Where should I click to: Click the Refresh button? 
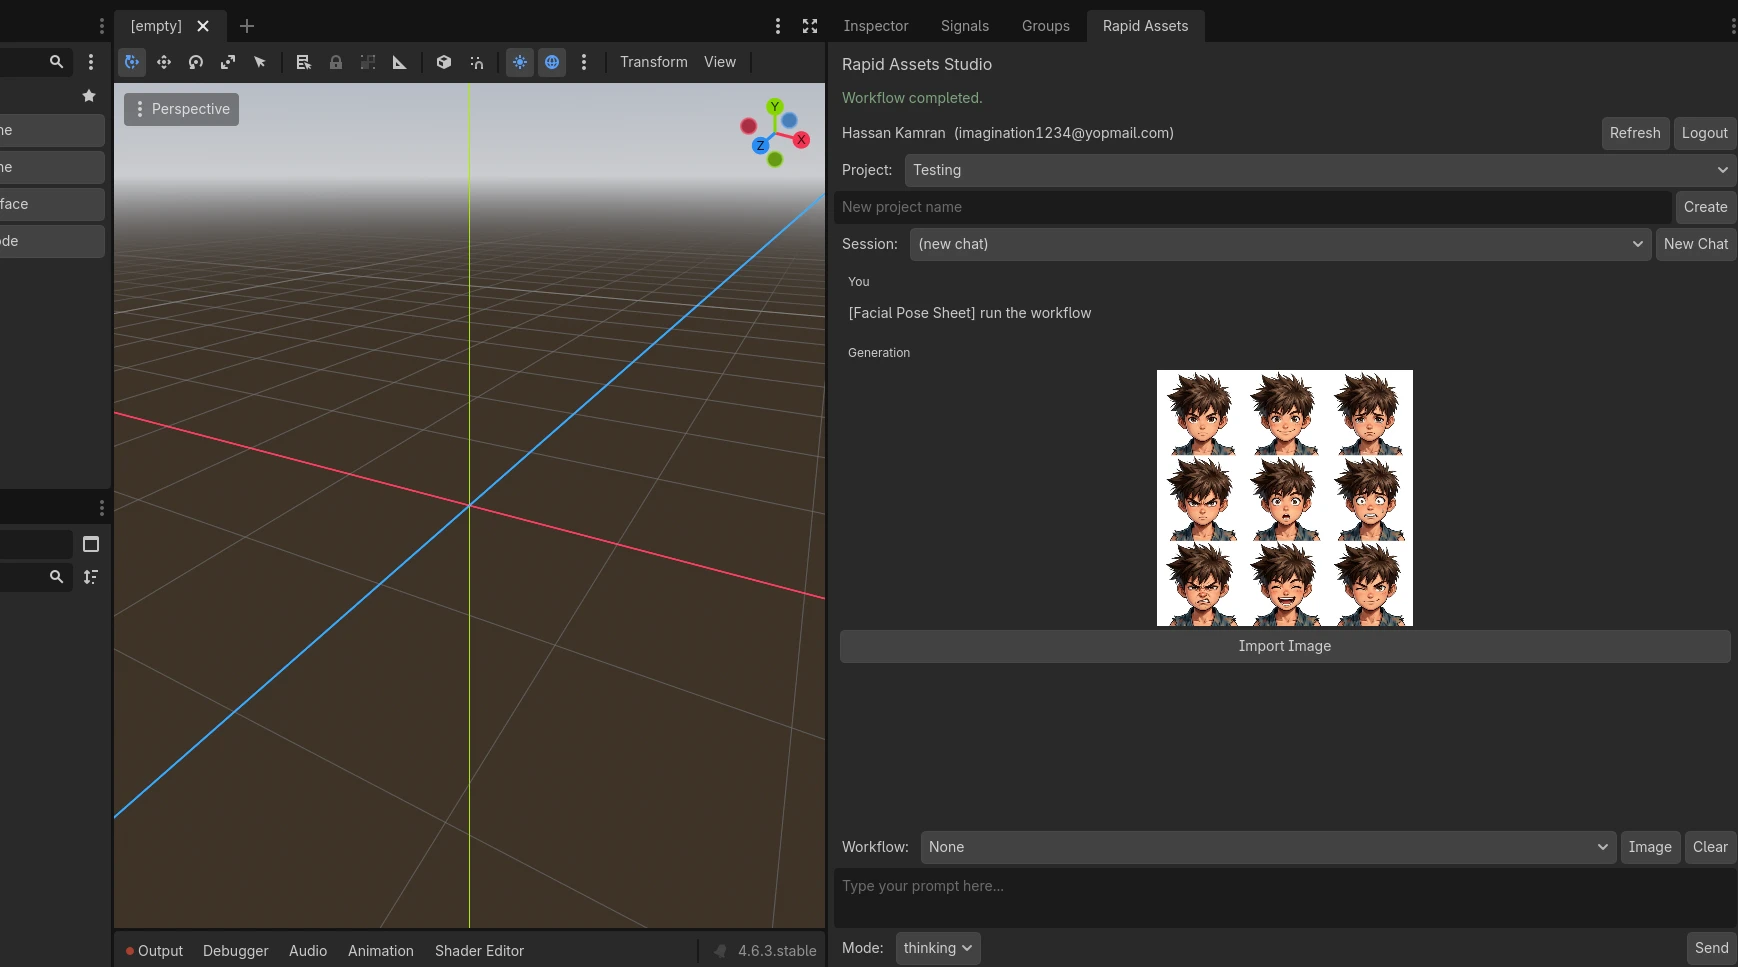click(1635, 133)
